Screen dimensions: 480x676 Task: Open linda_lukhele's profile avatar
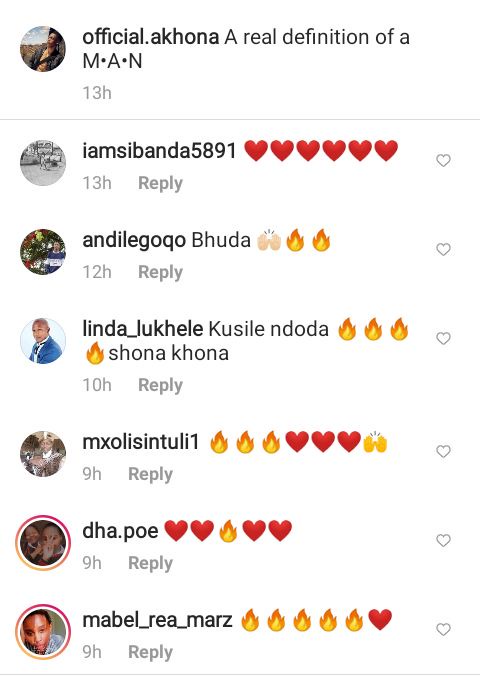43,341
